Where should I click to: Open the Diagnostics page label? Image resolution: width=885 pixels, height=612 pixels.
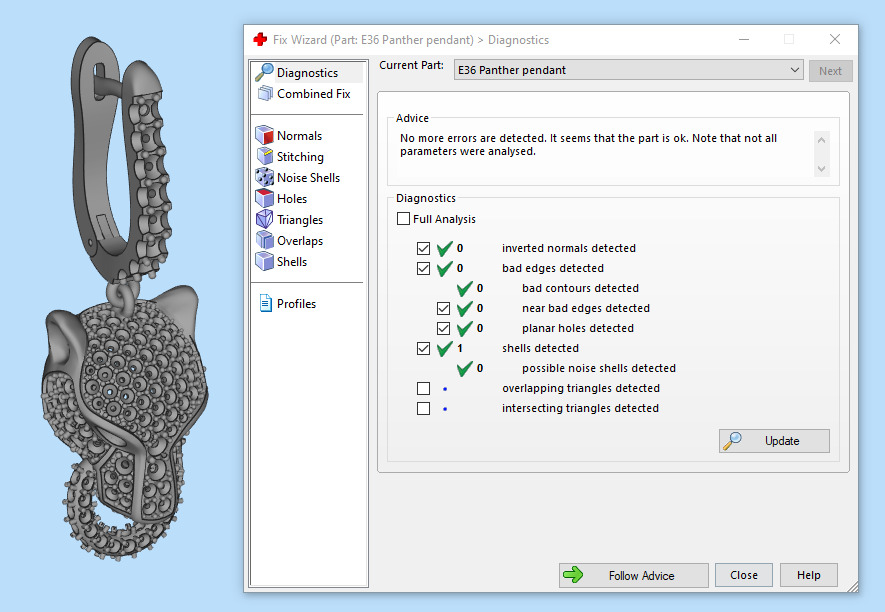pyautogui.click(x=307, y=73)
